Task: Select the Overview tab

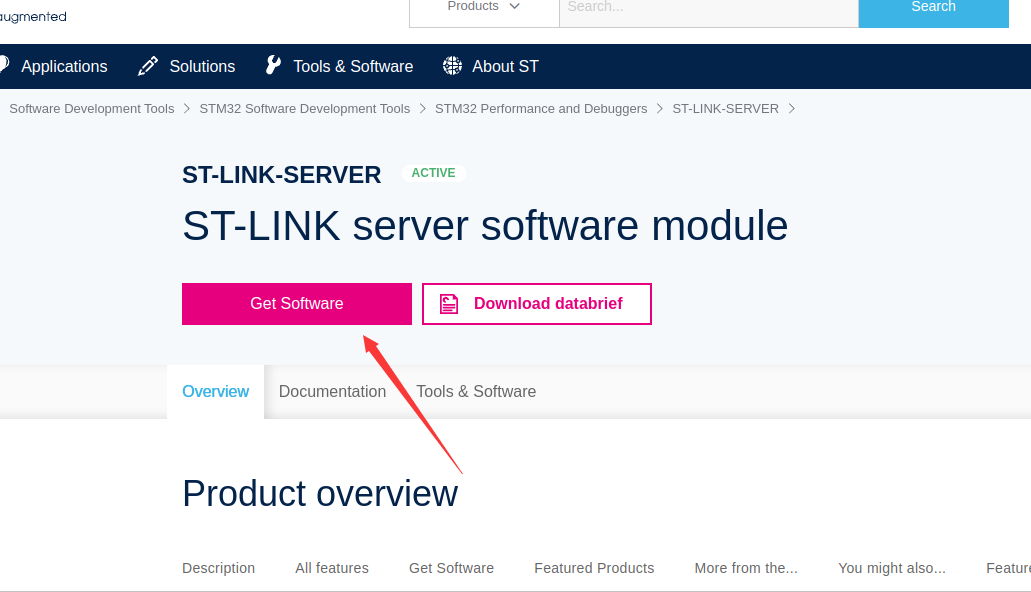Action: tap(215, 391)
